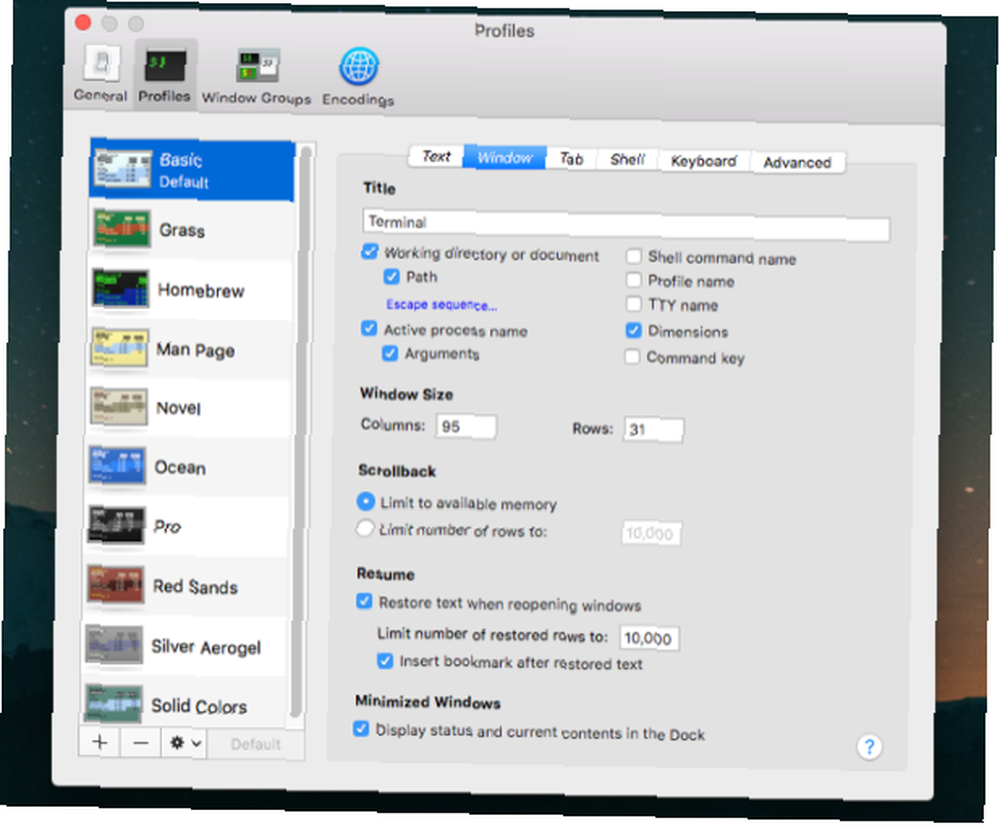1000x826 pixels.
Task: Choose the Silver Aerogel profile thumbnail
Action: 114,645
